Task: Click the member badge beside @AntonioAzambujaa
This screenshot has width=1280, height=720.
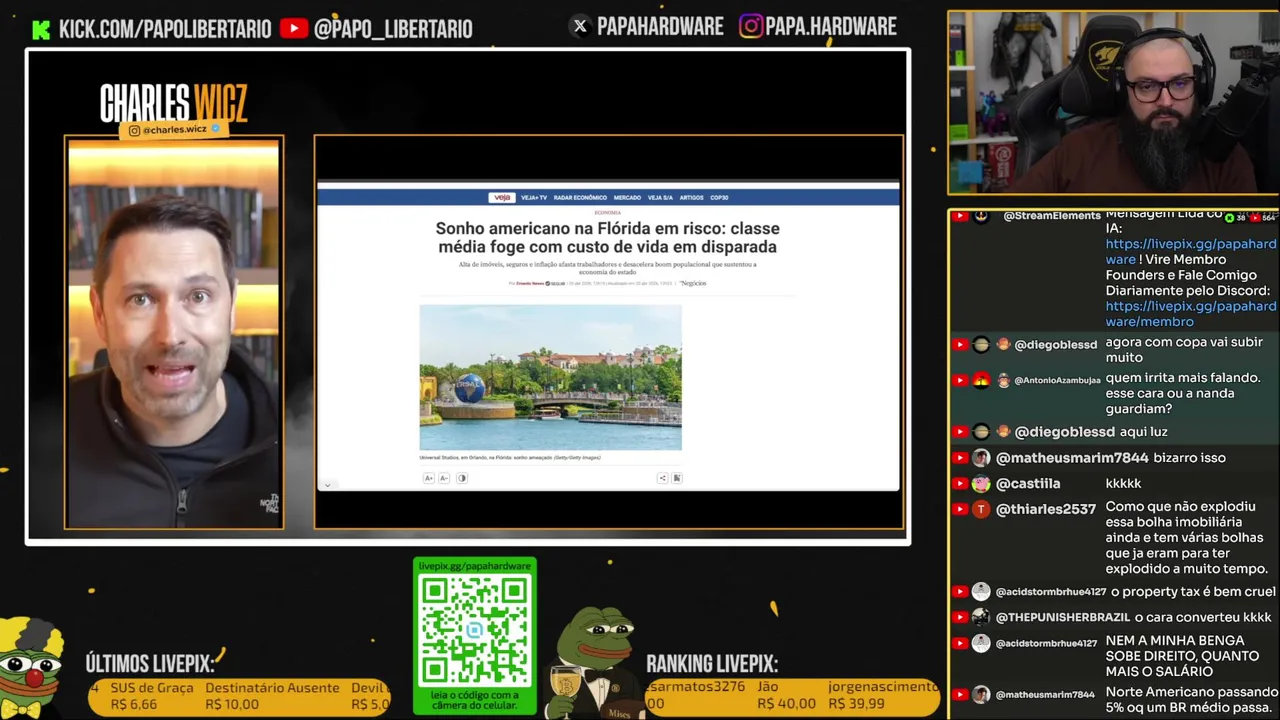Action: pos(1003,381)
